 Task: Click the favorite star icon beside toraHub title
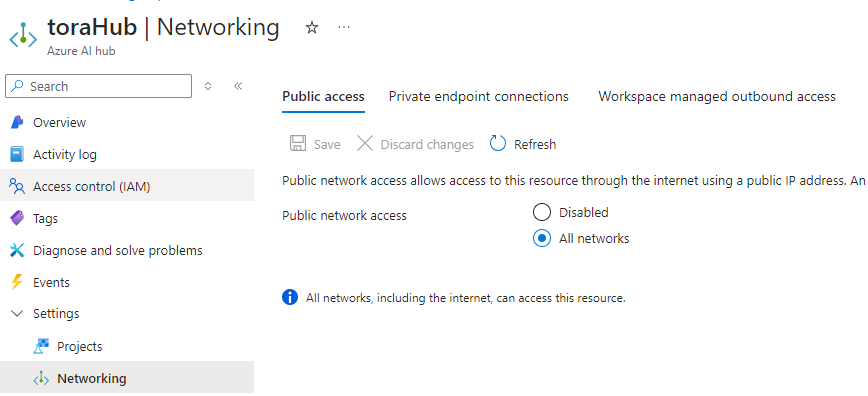[x=312, y=27]
